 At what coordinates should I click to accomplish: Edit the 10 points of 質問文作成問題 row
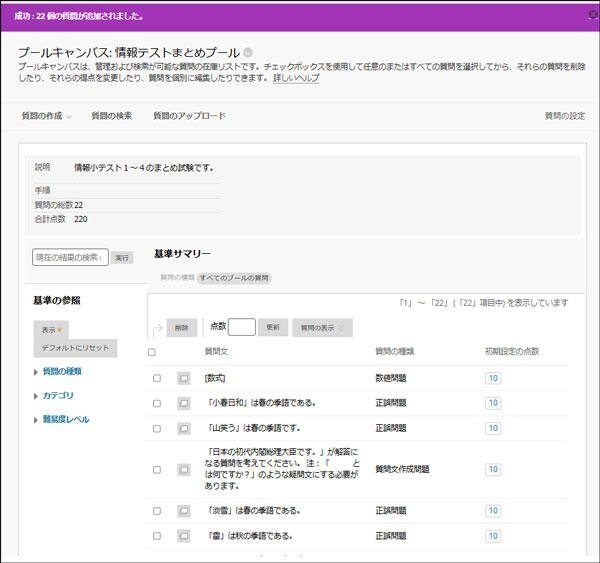click(493, 469)
